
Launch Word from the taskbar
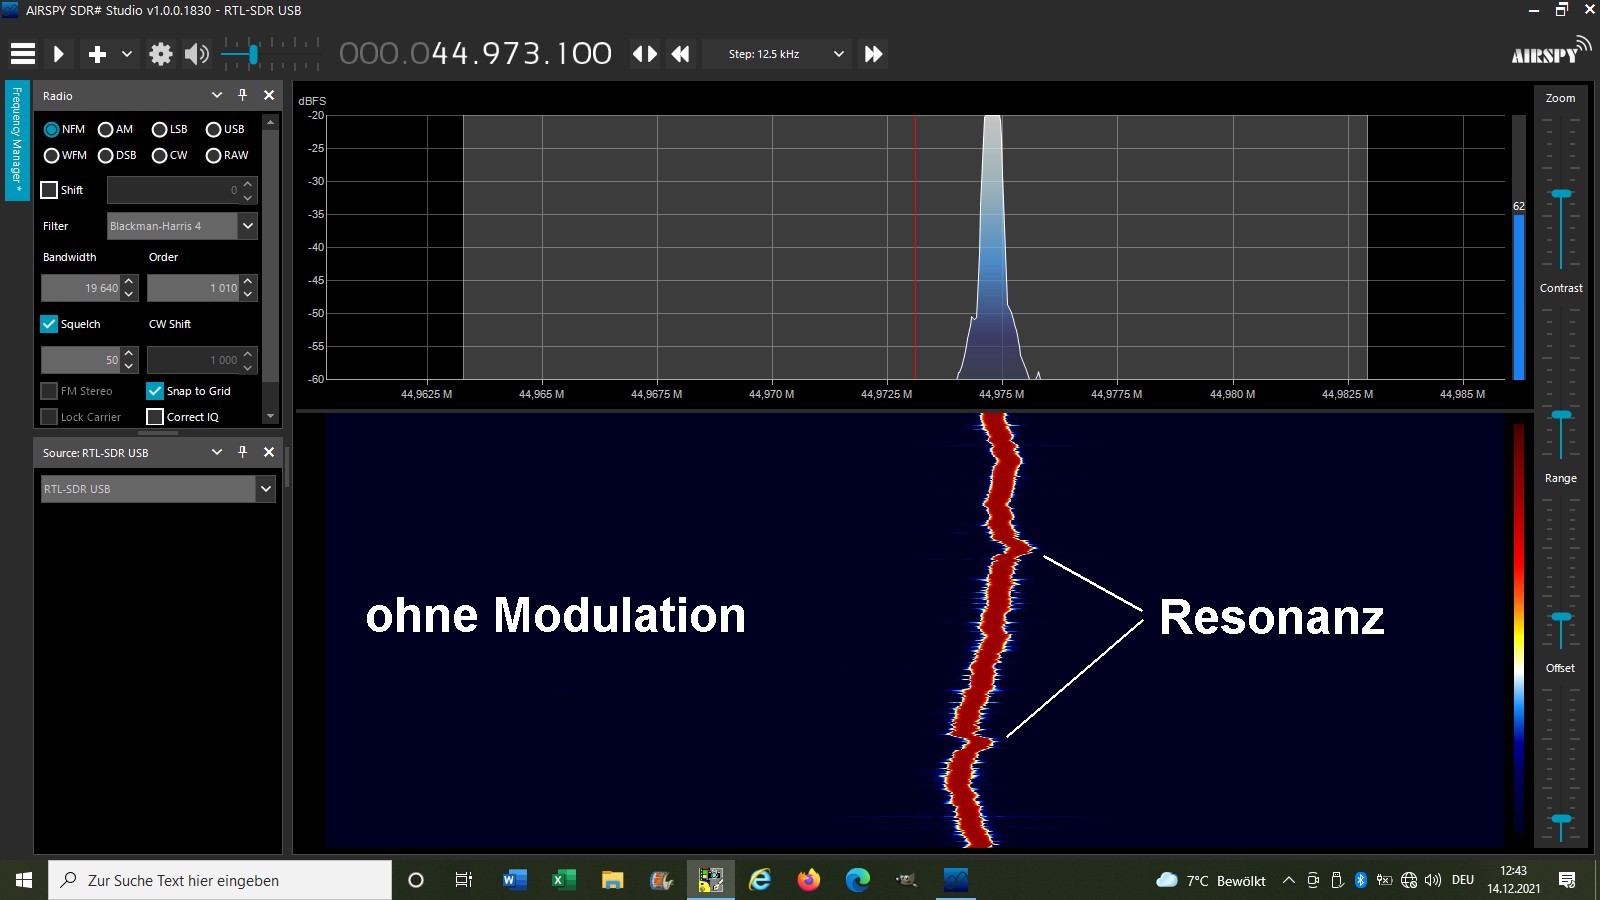[514, 880]
